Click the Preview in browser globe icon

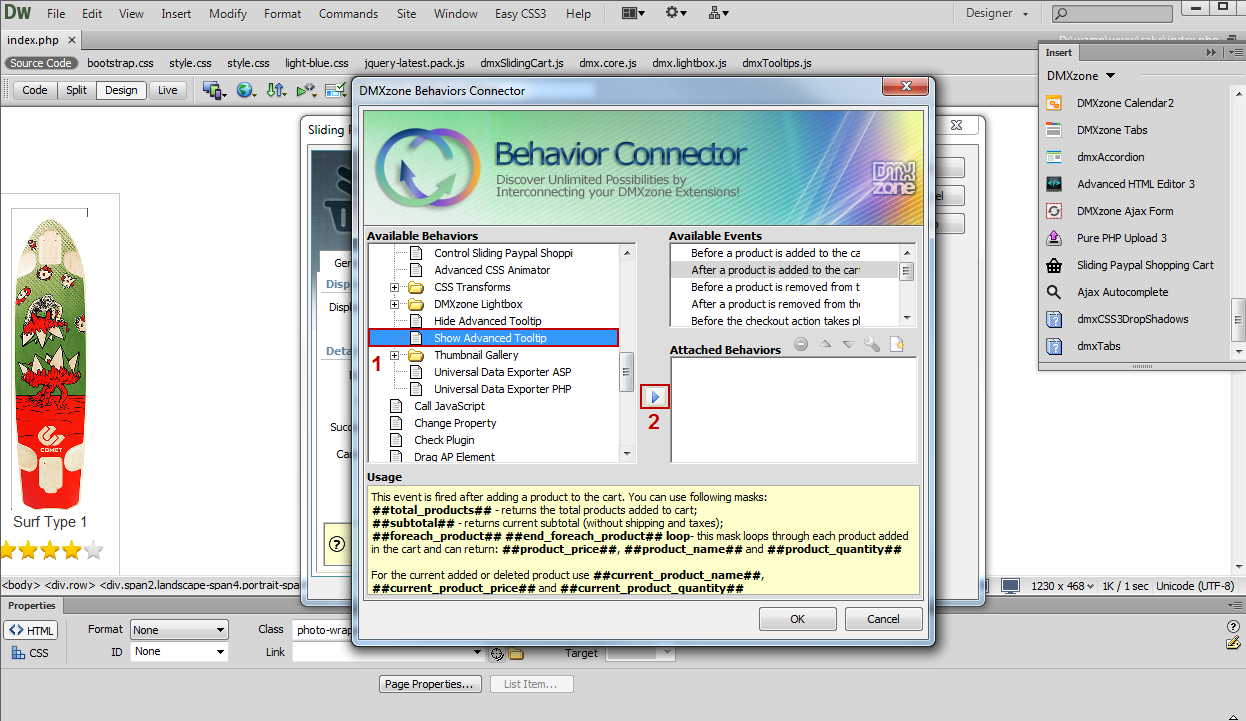(245, 90)
